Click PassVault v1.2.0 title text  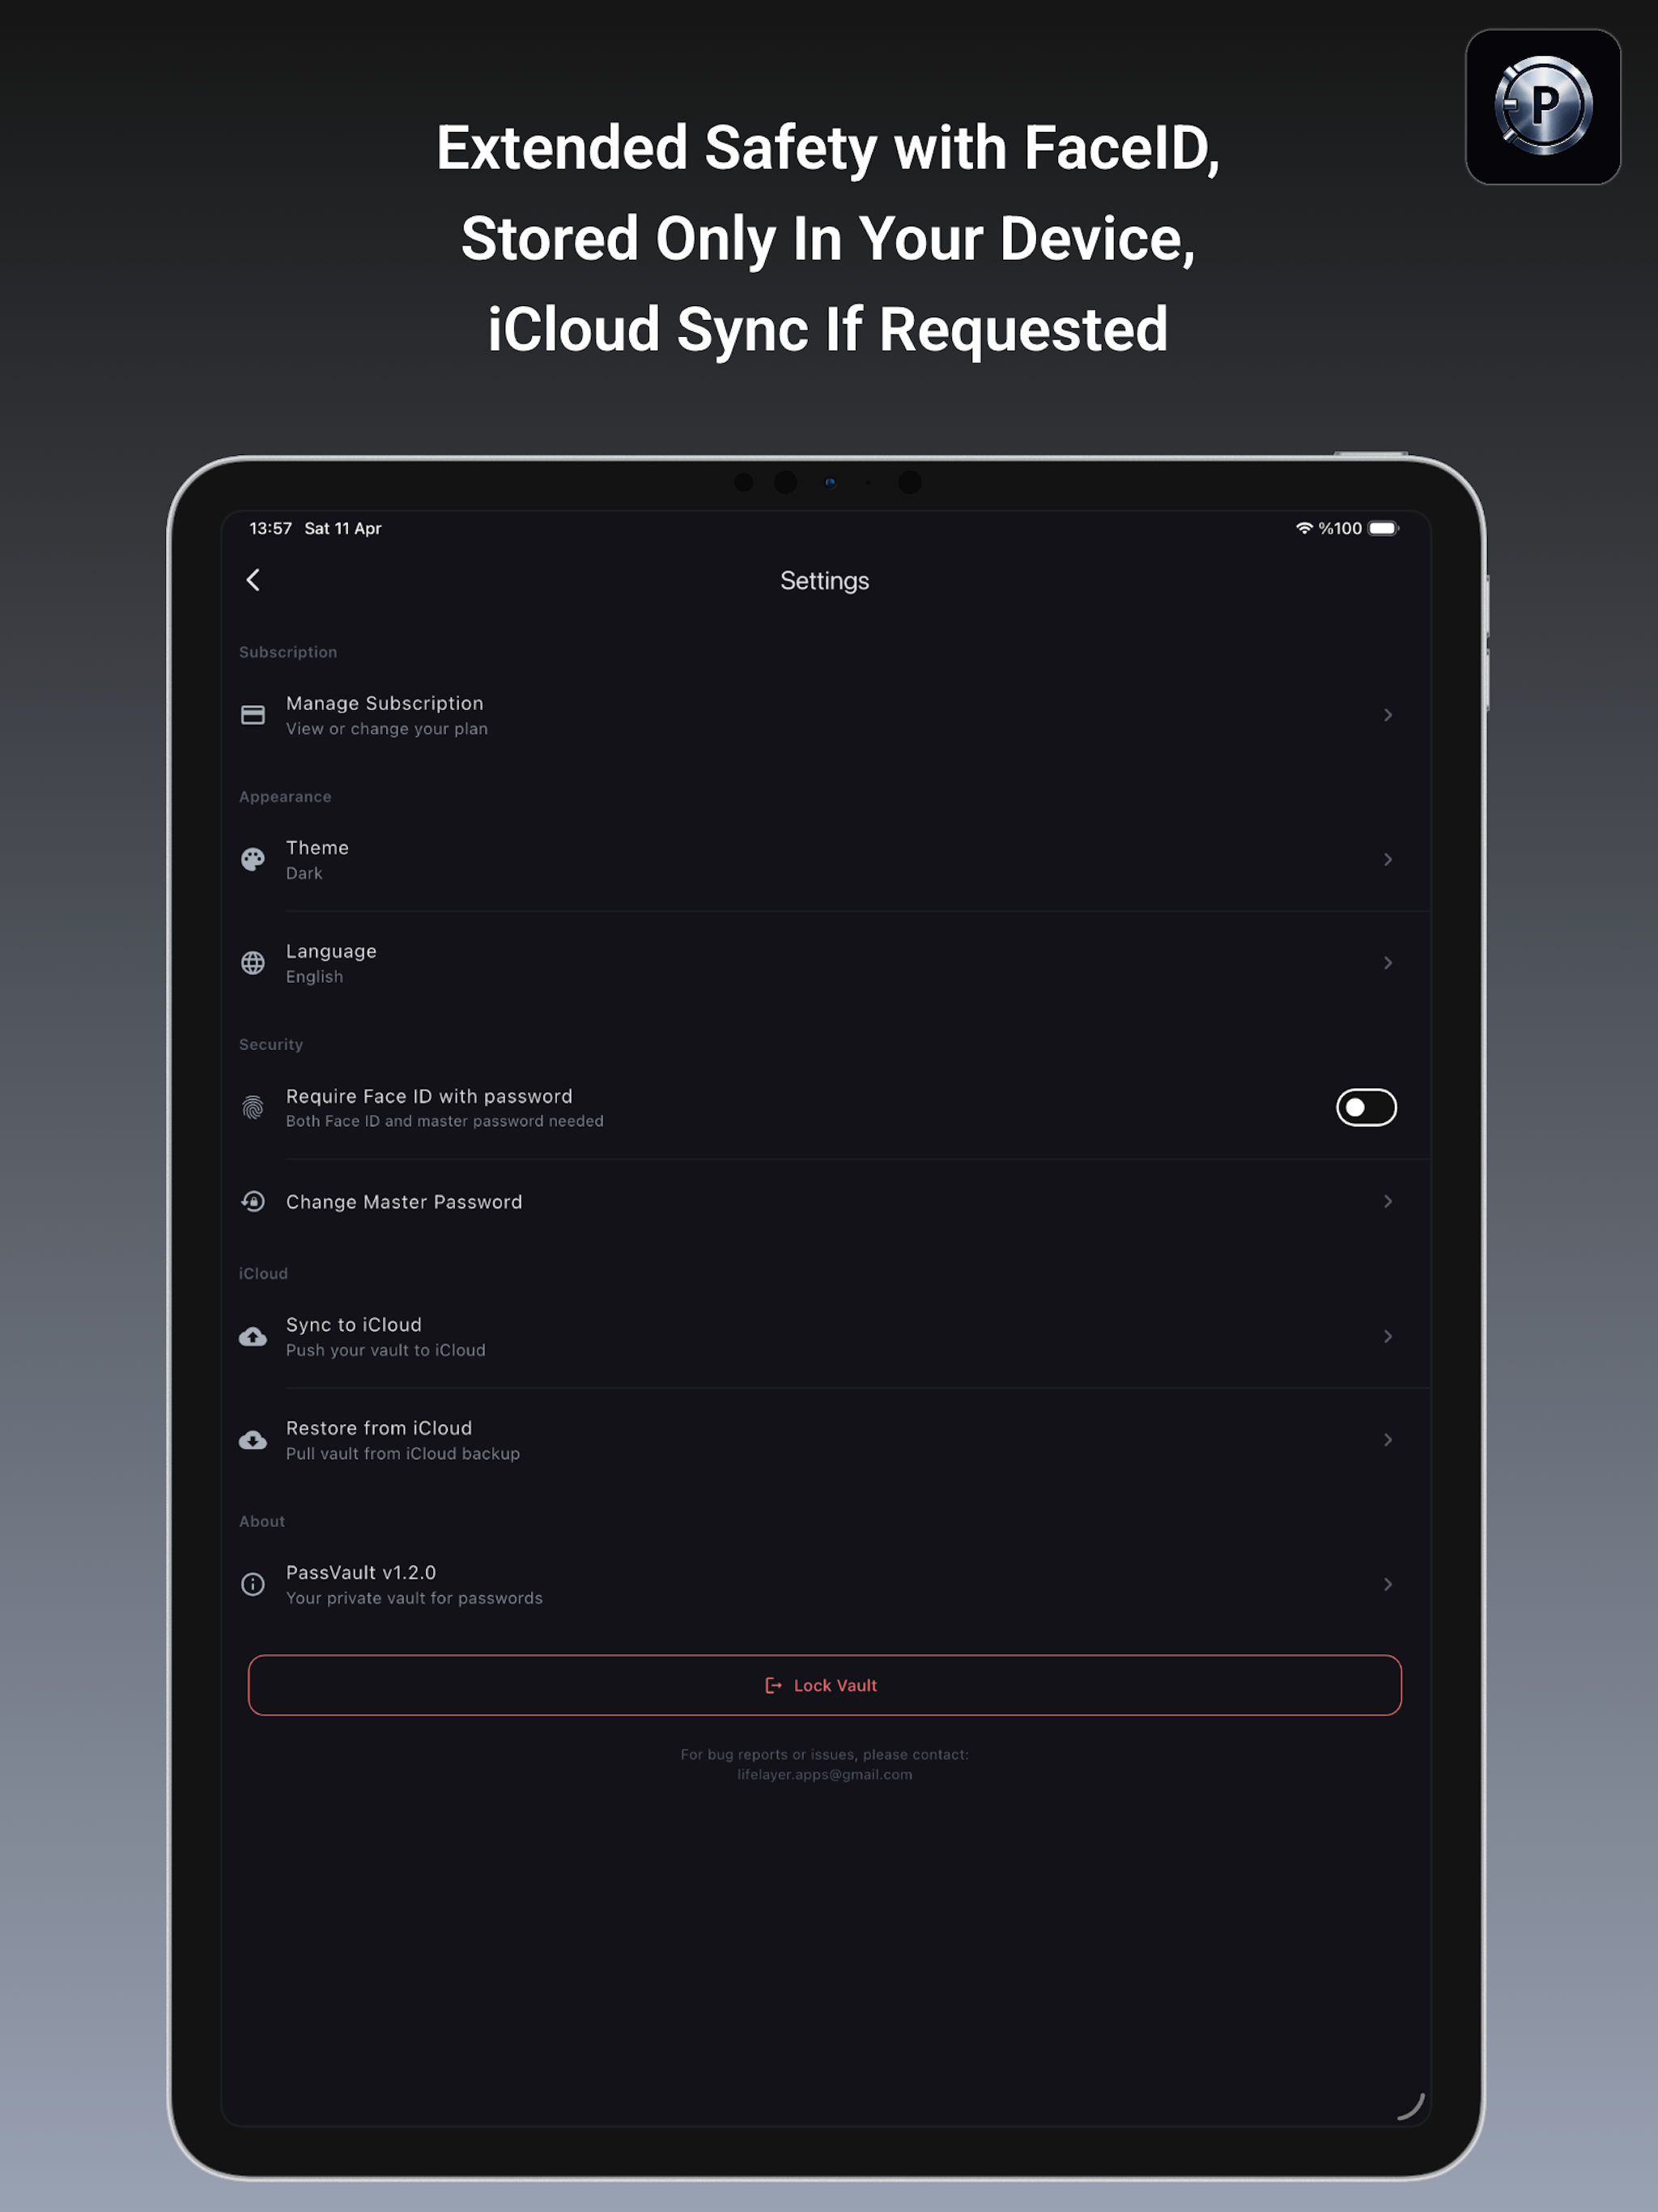pos(361,1572)
